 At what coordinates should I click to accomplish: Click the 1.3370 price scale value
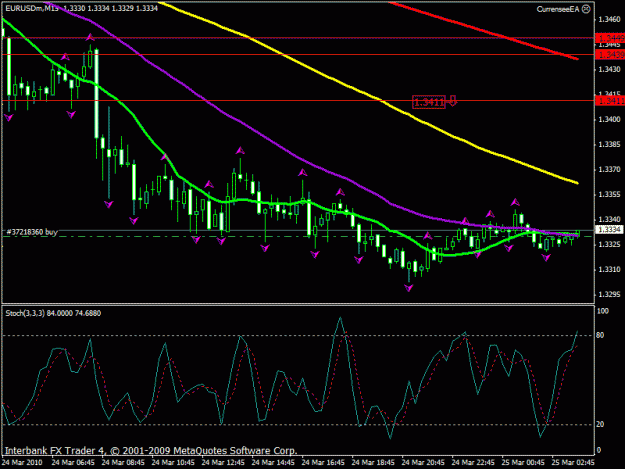tap(609, 169)
